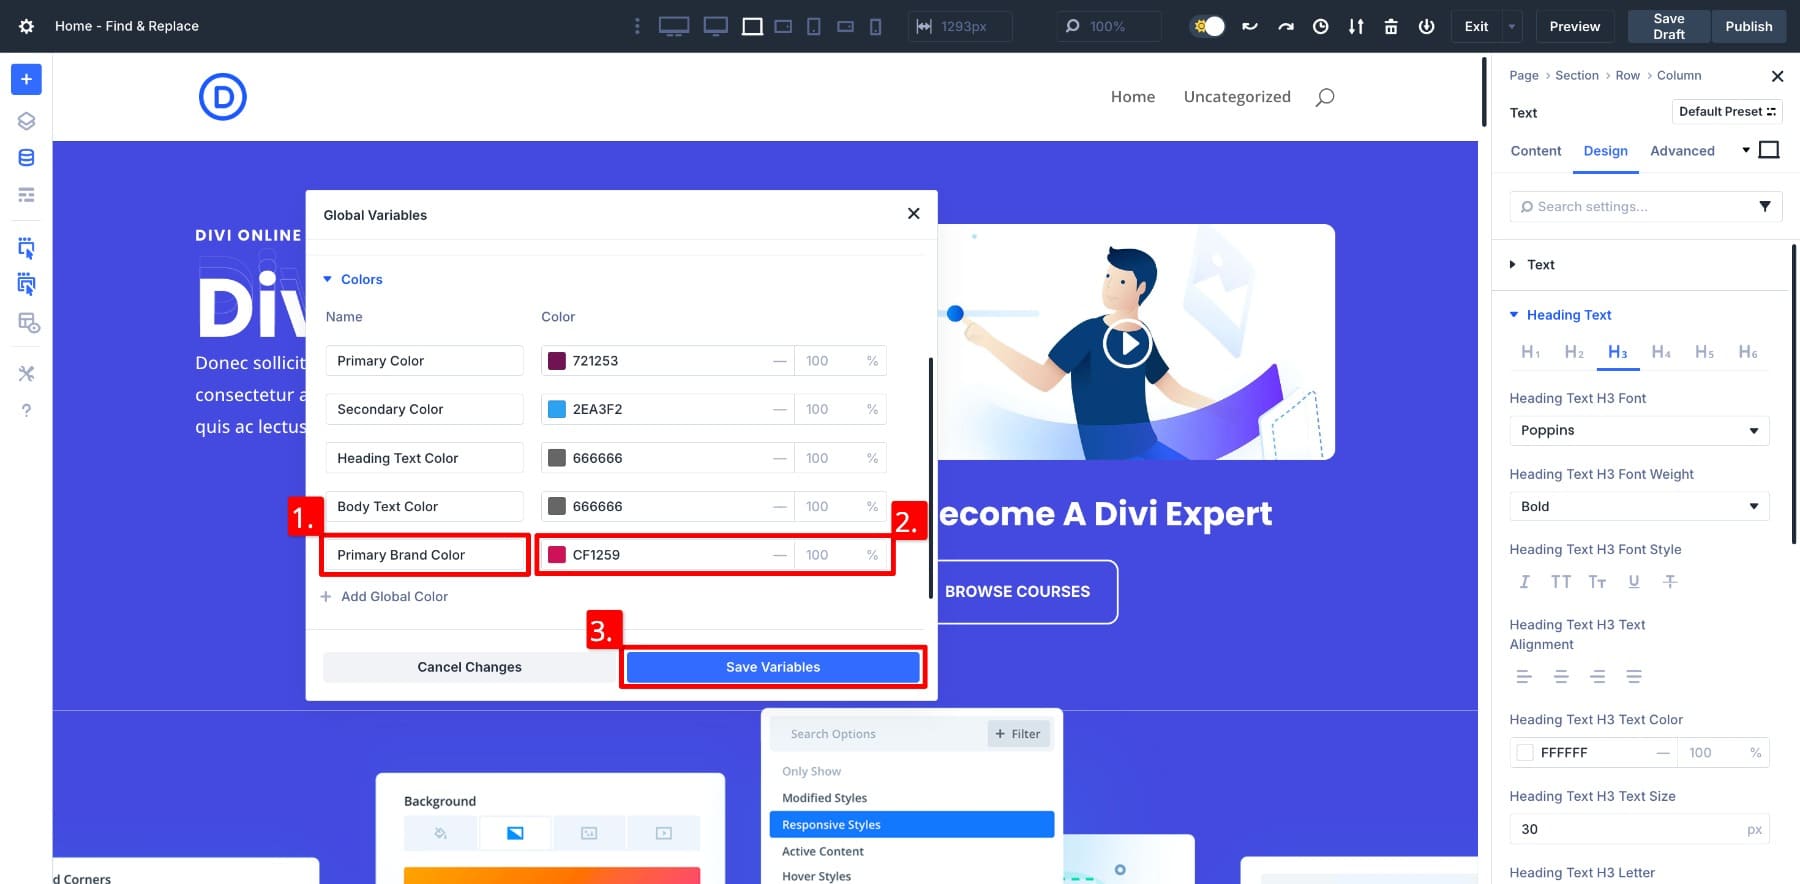Open the portability import/export arrows icon
Screen dimensions: 1800x884
1356,26
